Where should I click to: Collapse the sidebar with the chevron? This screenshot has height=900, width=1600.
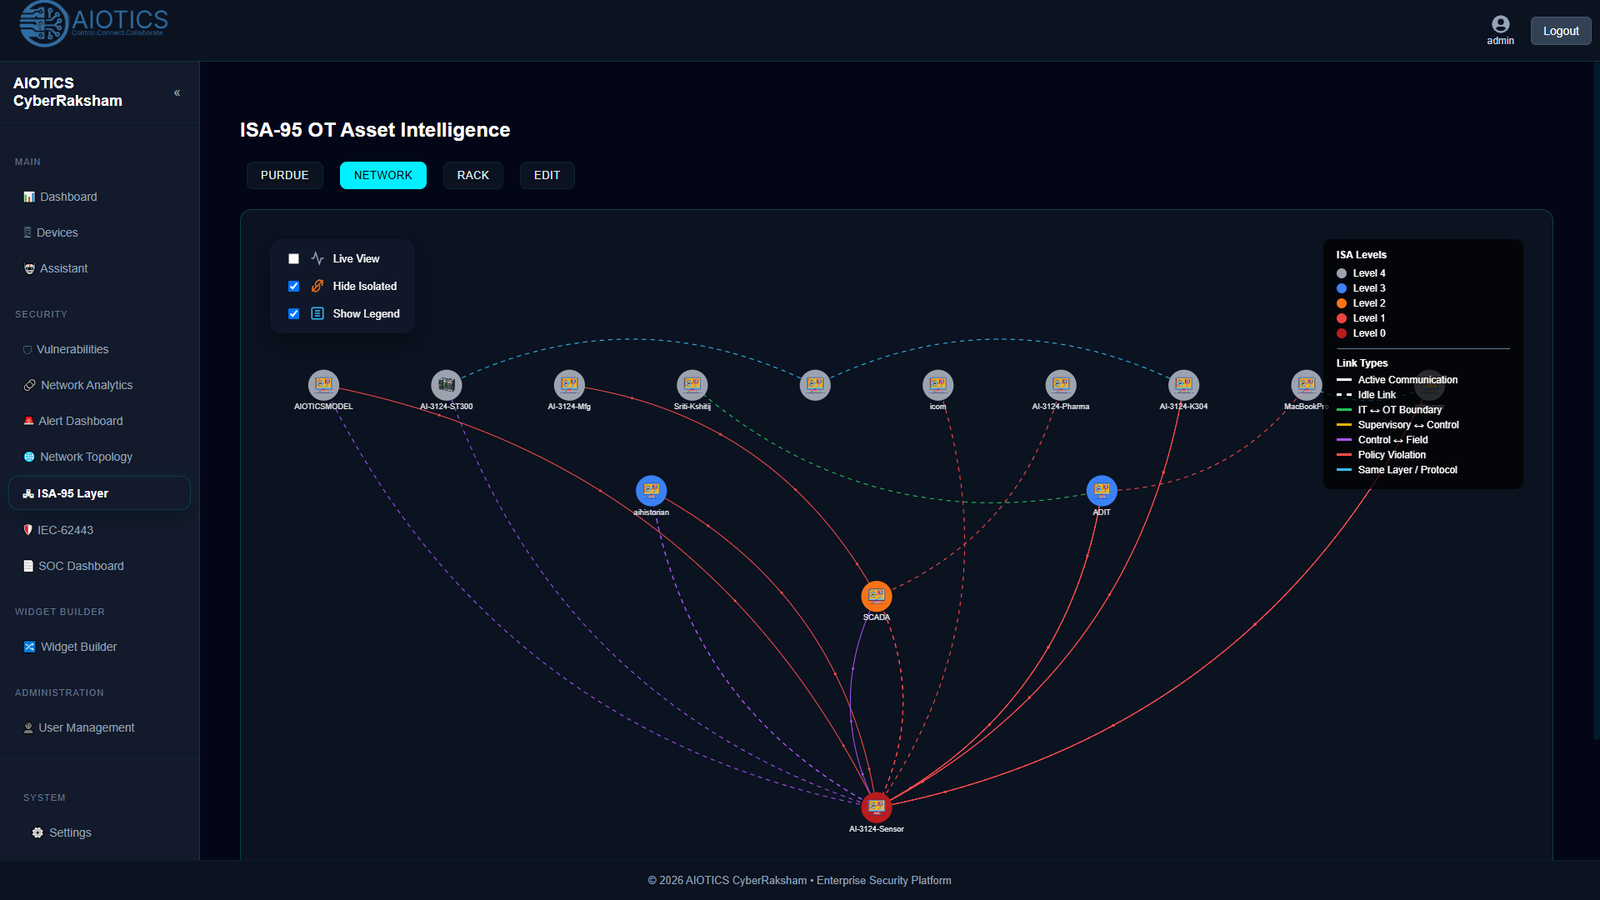[x=177, y=92]
